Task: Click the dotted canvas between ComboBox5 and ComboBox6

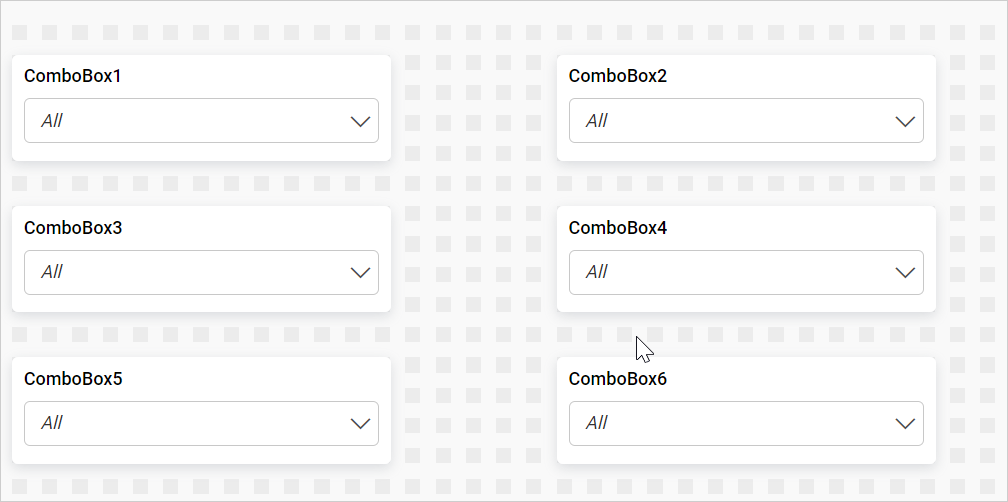Action: (x=473, y=411)
